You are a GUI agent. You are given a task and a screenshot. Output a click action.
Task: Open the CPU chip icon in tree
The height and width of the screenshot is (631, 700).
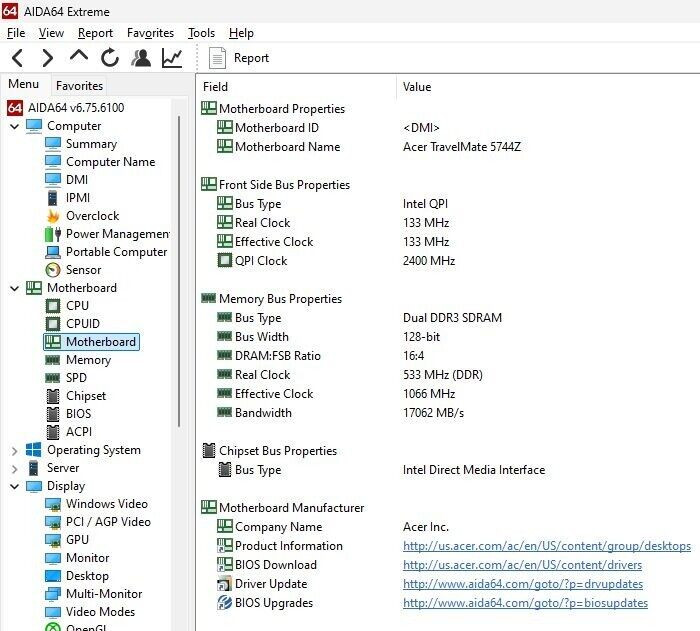pyautogui.click(x=53, y=306)
